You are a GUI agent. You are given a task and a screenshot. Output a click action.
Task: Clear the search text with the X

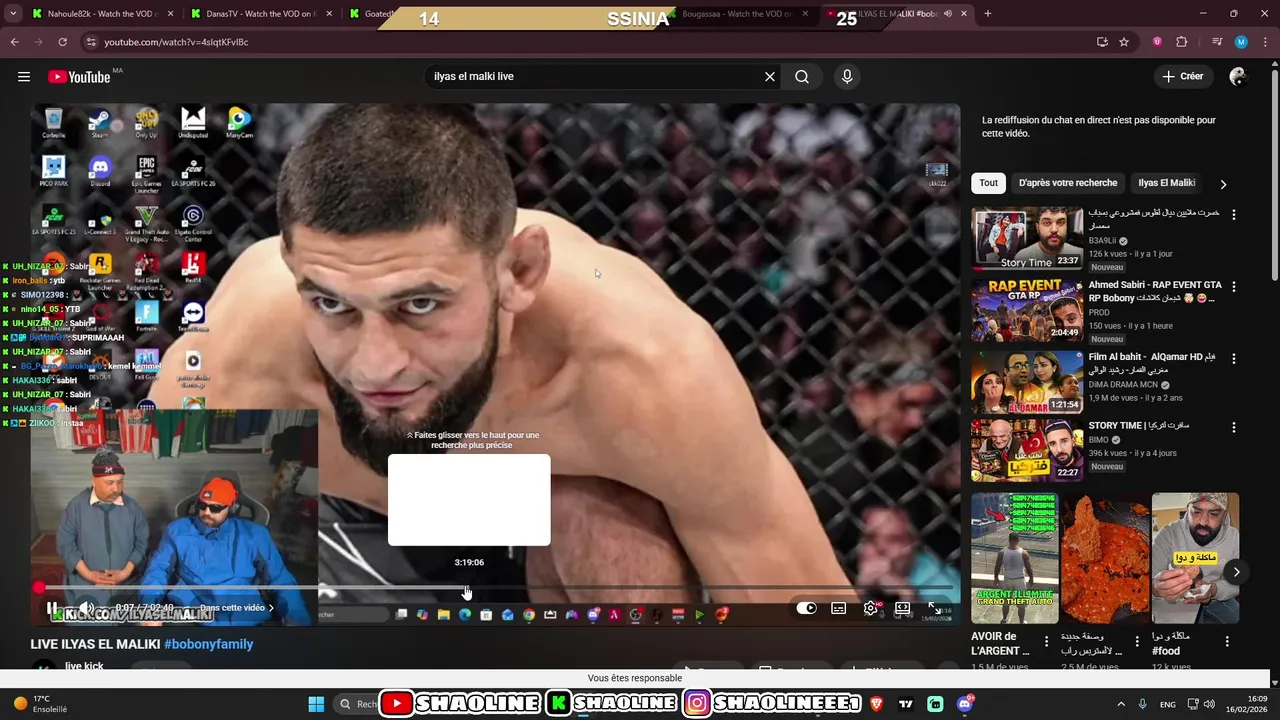(x=770, y=77)
